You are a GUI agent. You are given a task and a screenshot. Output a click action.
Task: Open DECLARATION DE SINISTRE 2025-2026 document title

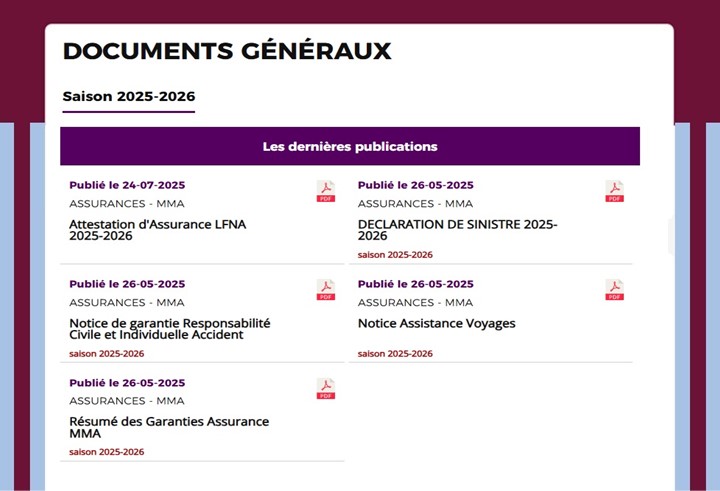click(457, 230)
